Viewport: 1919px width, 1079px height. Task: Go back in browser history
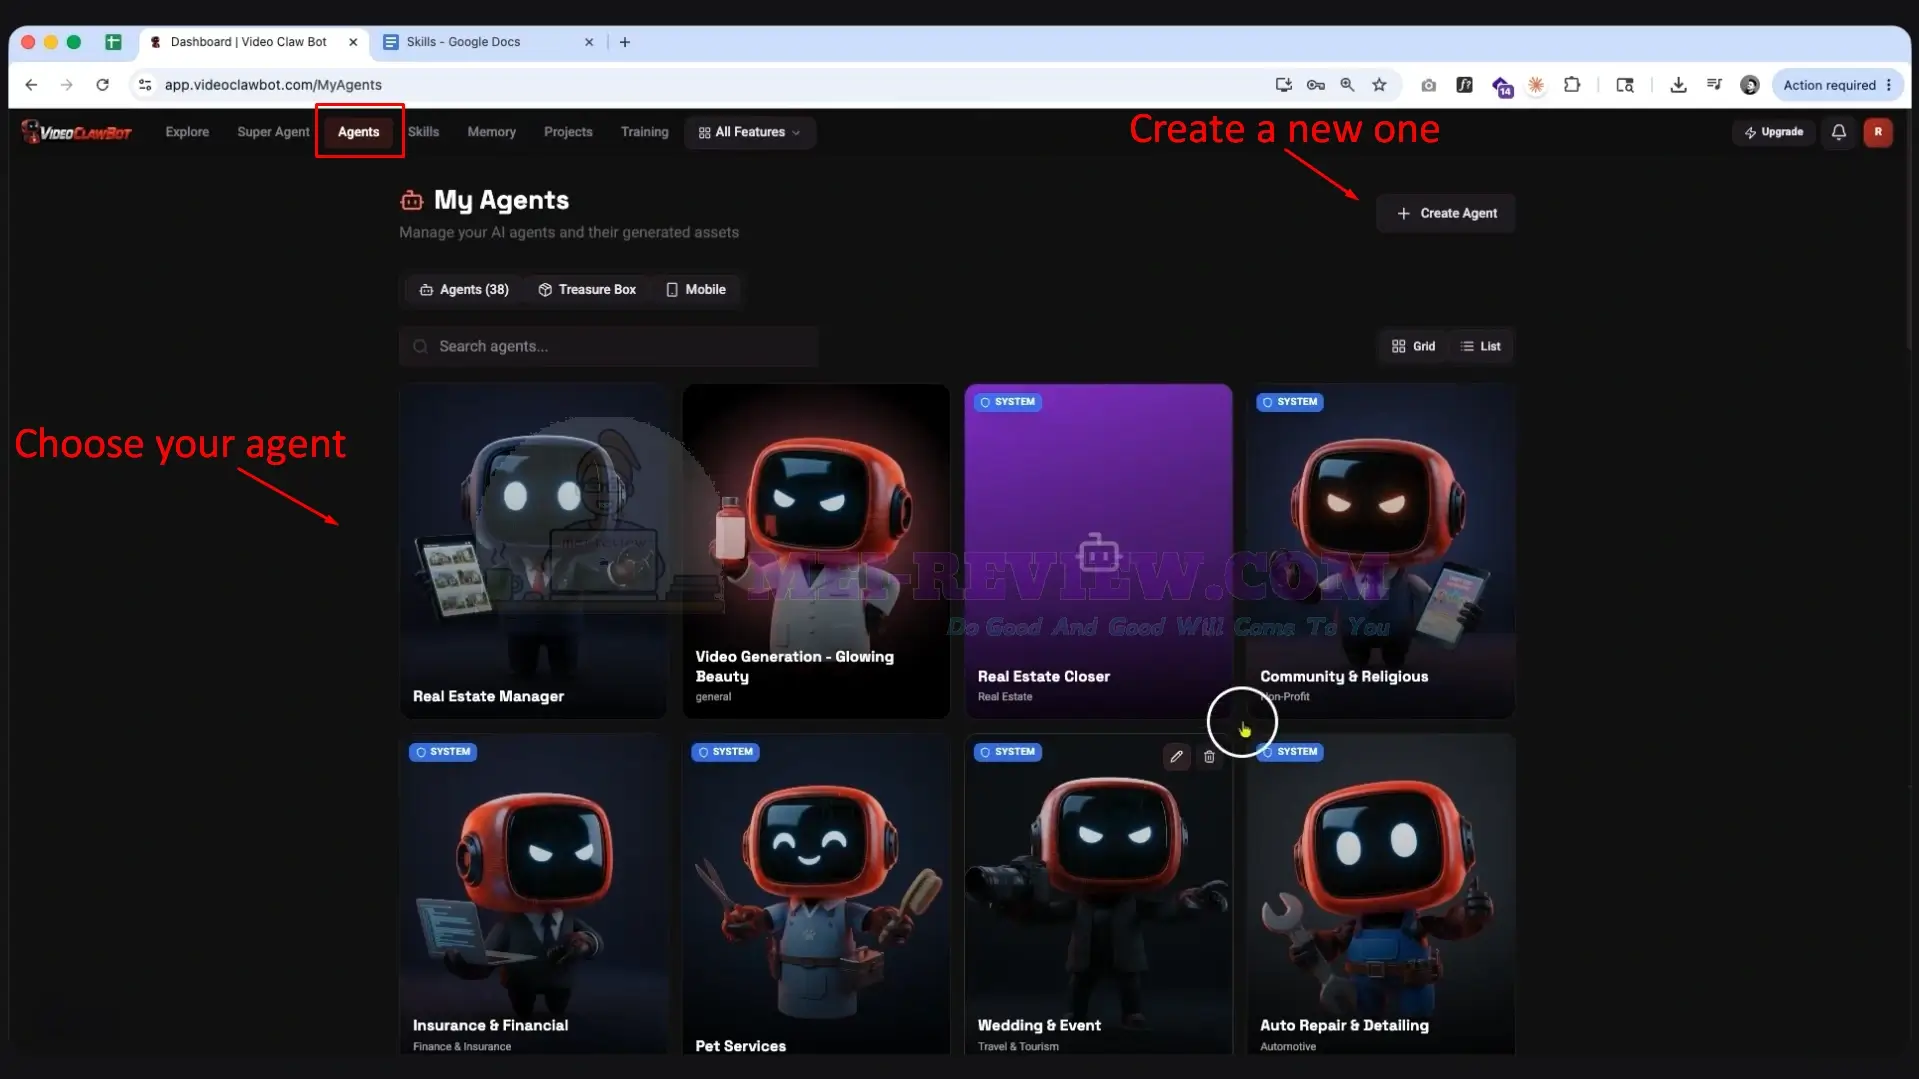click(x=31, y=85)
